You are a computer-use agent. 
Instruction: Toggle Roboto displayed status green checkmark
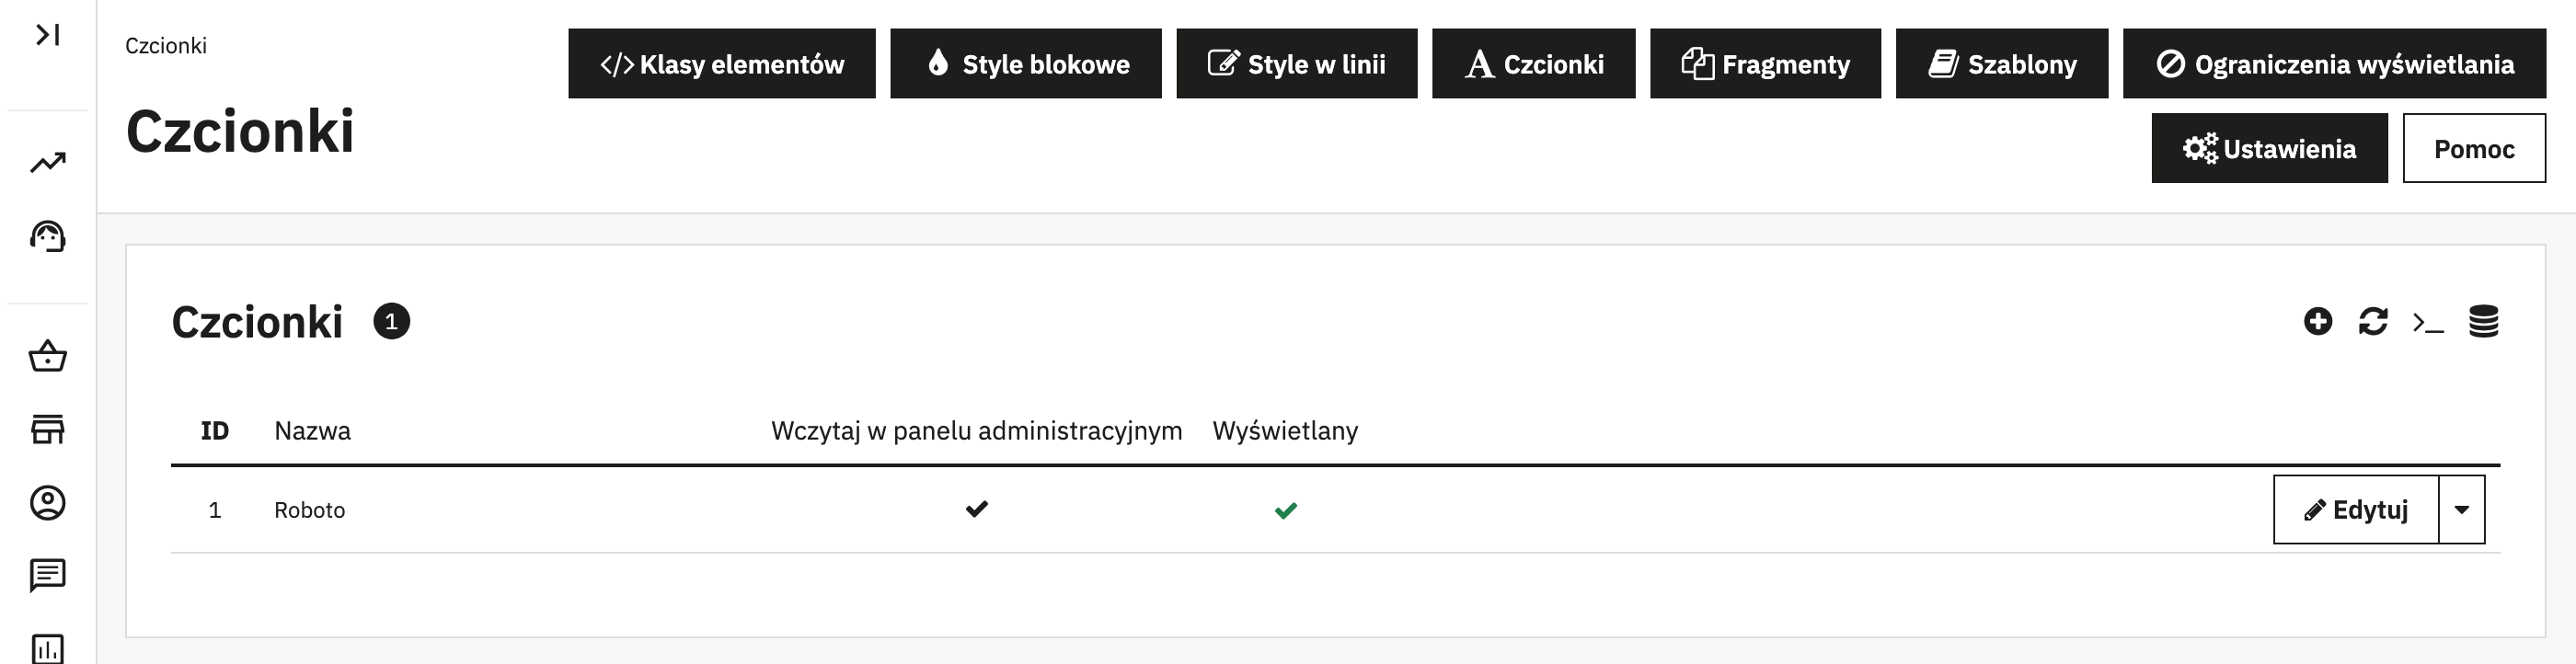click(1285, 510)
